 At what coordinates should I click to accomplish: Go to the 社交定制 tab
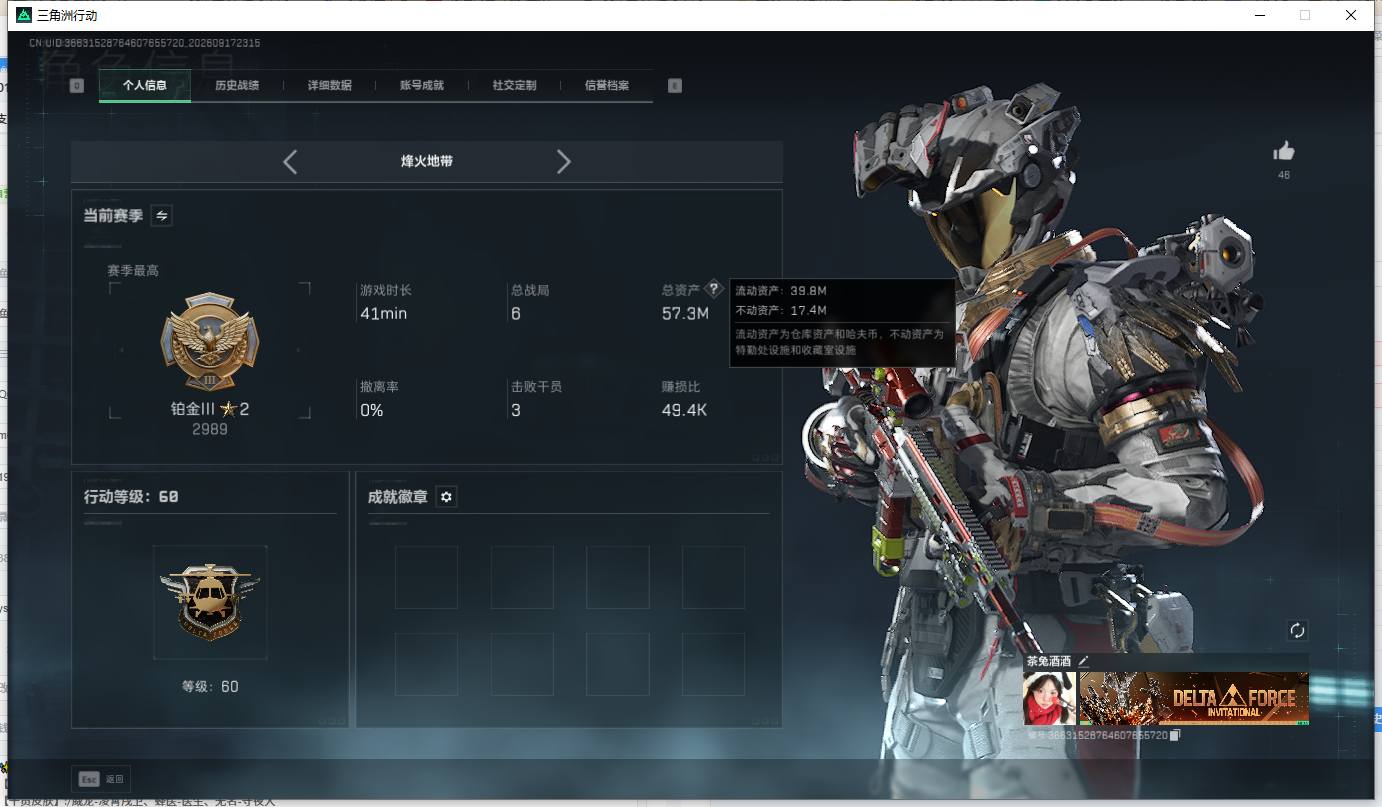click(515, 86)
